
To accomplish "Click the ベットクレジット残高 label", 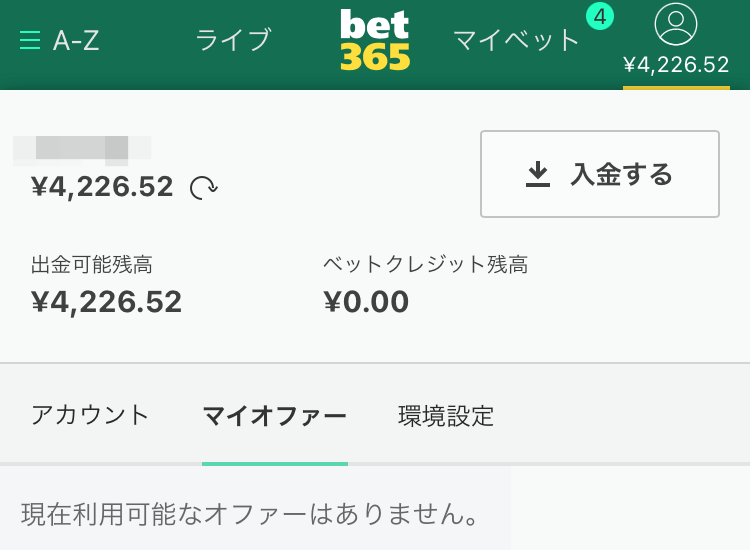I will [426, 265].
